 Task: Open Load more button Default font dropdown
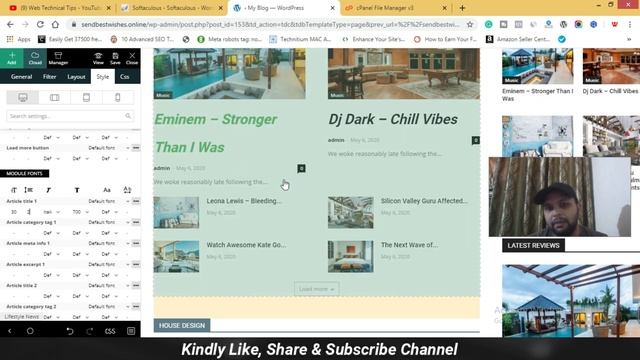(x=109, y=148)
